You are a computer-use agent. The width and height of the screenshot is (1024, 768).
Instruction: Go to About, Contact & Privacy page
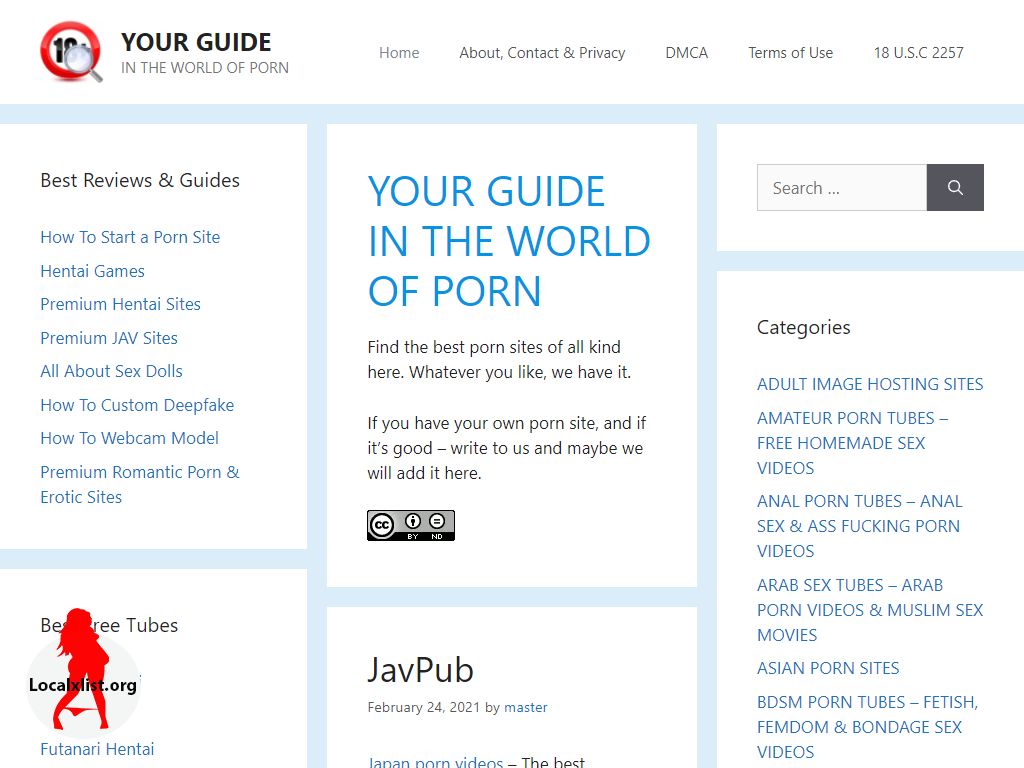pyautogui.click(x=542, y=53)
